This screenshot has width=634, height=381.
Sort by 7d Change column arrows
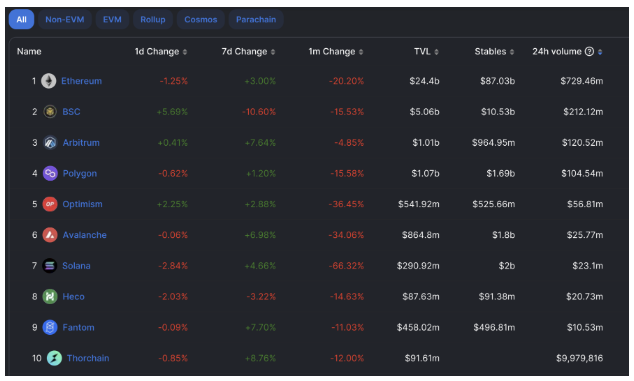pos(273,52)
